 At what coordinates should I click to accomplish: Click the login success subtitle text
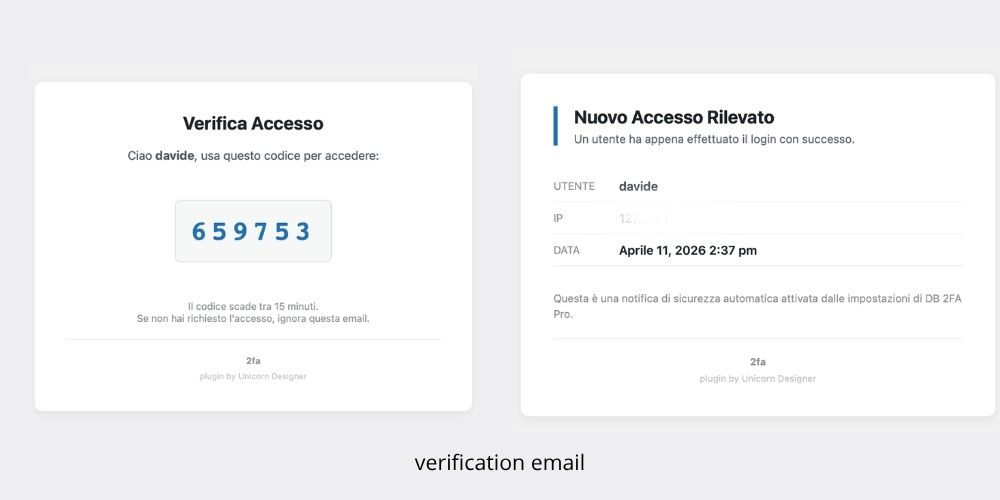tap(714, 139)
